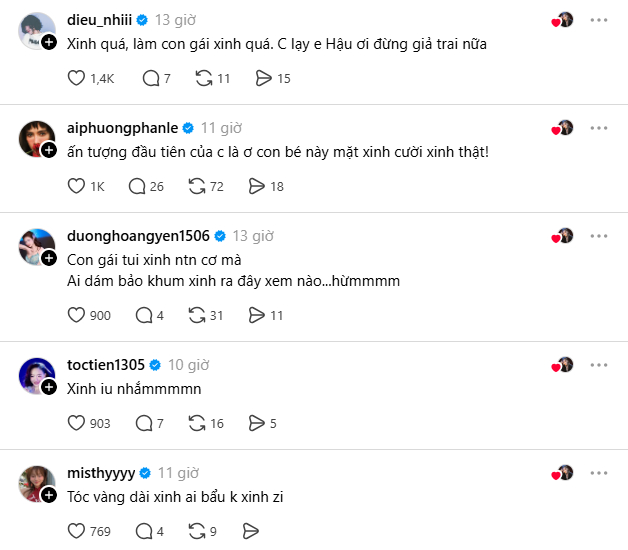The height and width of the screenshot is (550, 628).
Task: Open more options menu for dieu_nhiii's comment
Action: coord(599,20)
